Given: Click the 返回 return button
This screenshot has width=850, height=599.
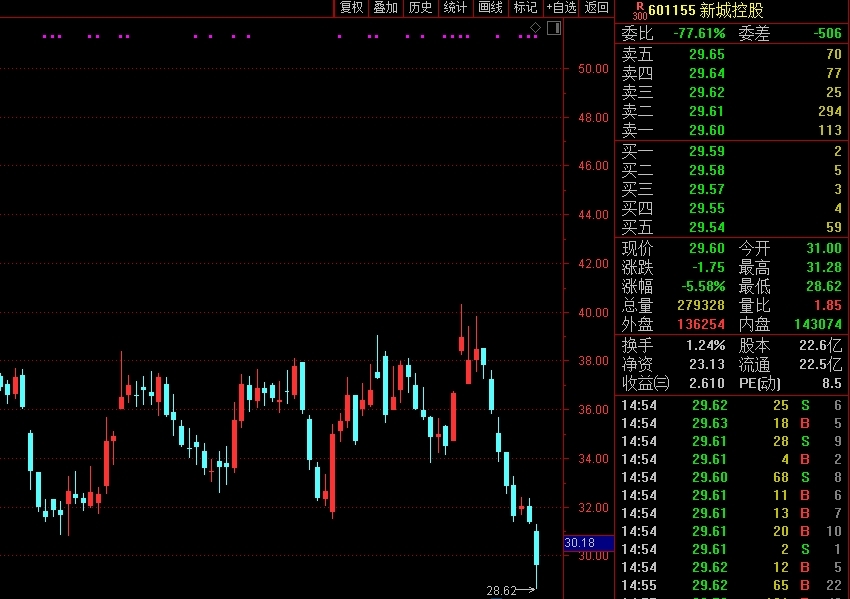Looking at the screenshot, I should coord(597,8).
